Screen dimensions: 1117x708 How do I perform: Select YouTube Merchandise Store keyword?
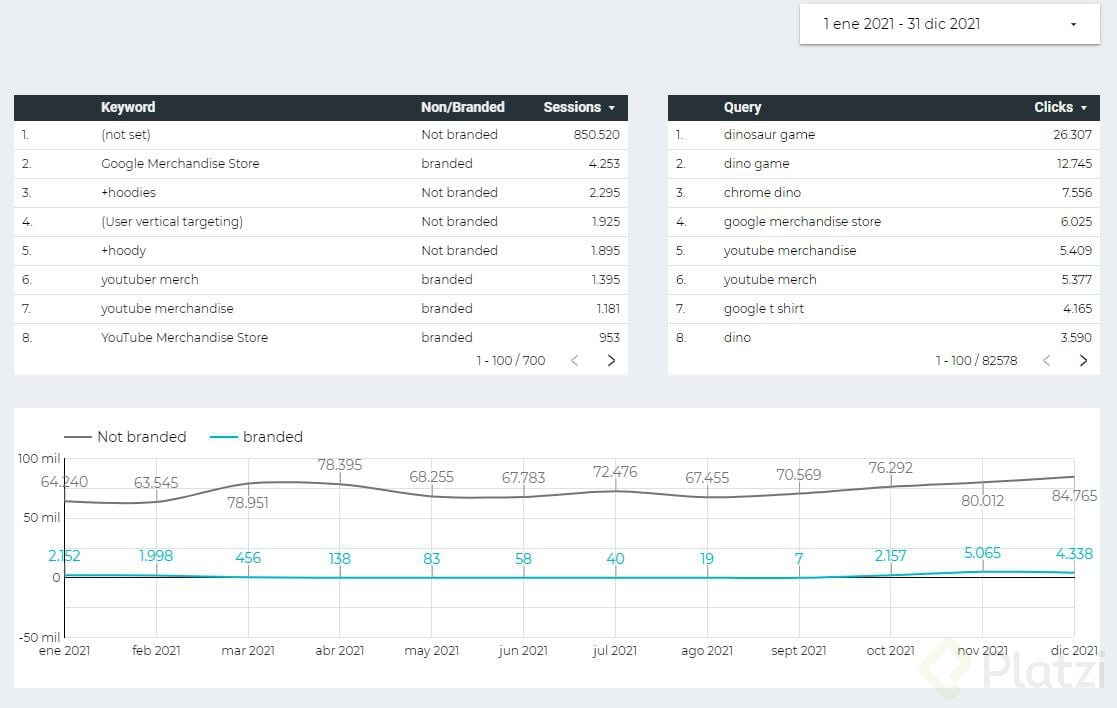185,338
